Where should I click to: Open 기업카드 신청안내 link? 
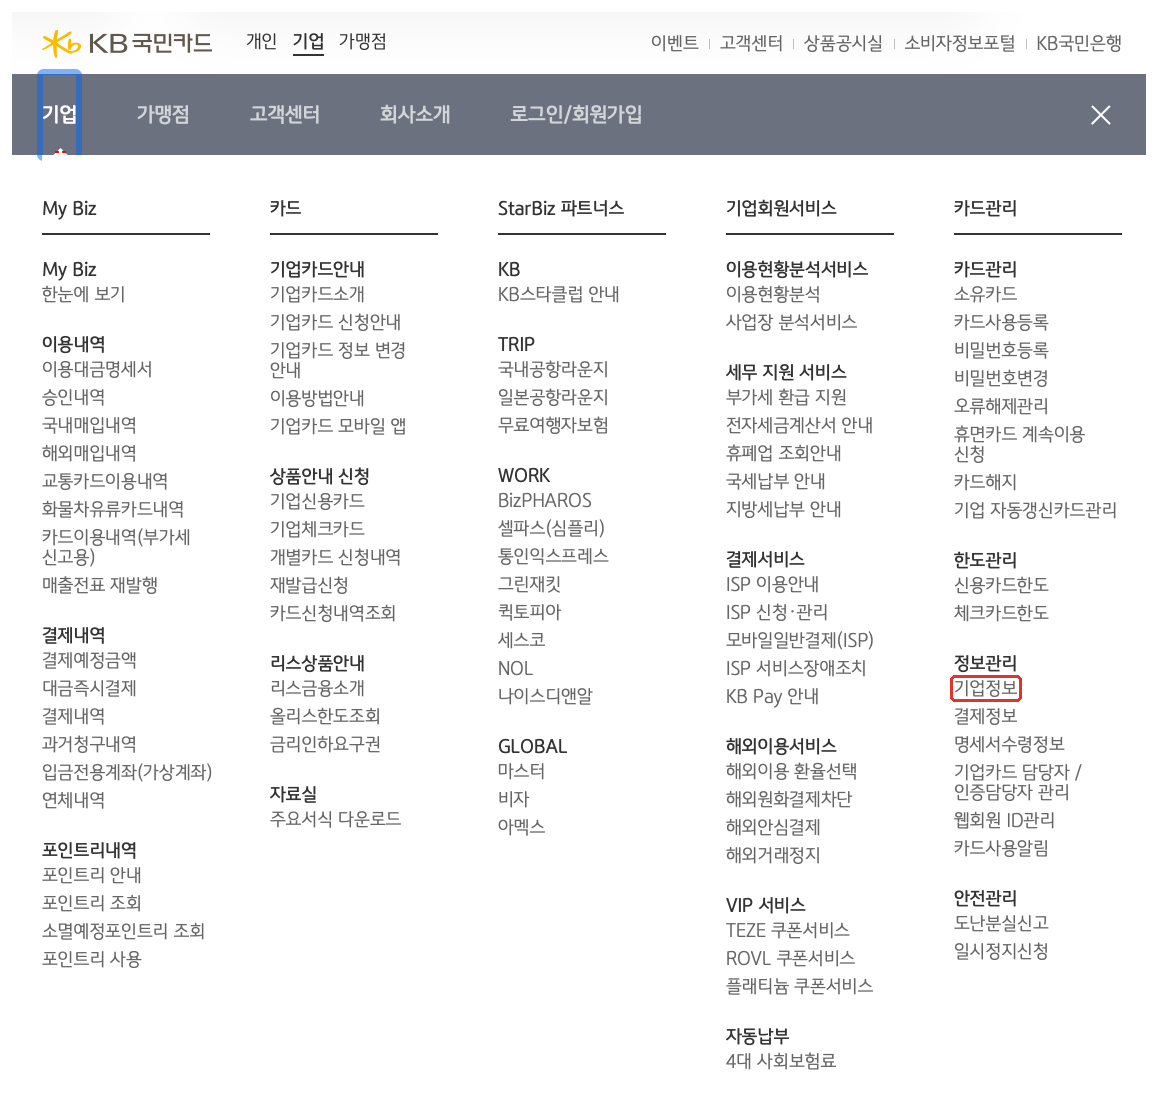click(335, 323)
